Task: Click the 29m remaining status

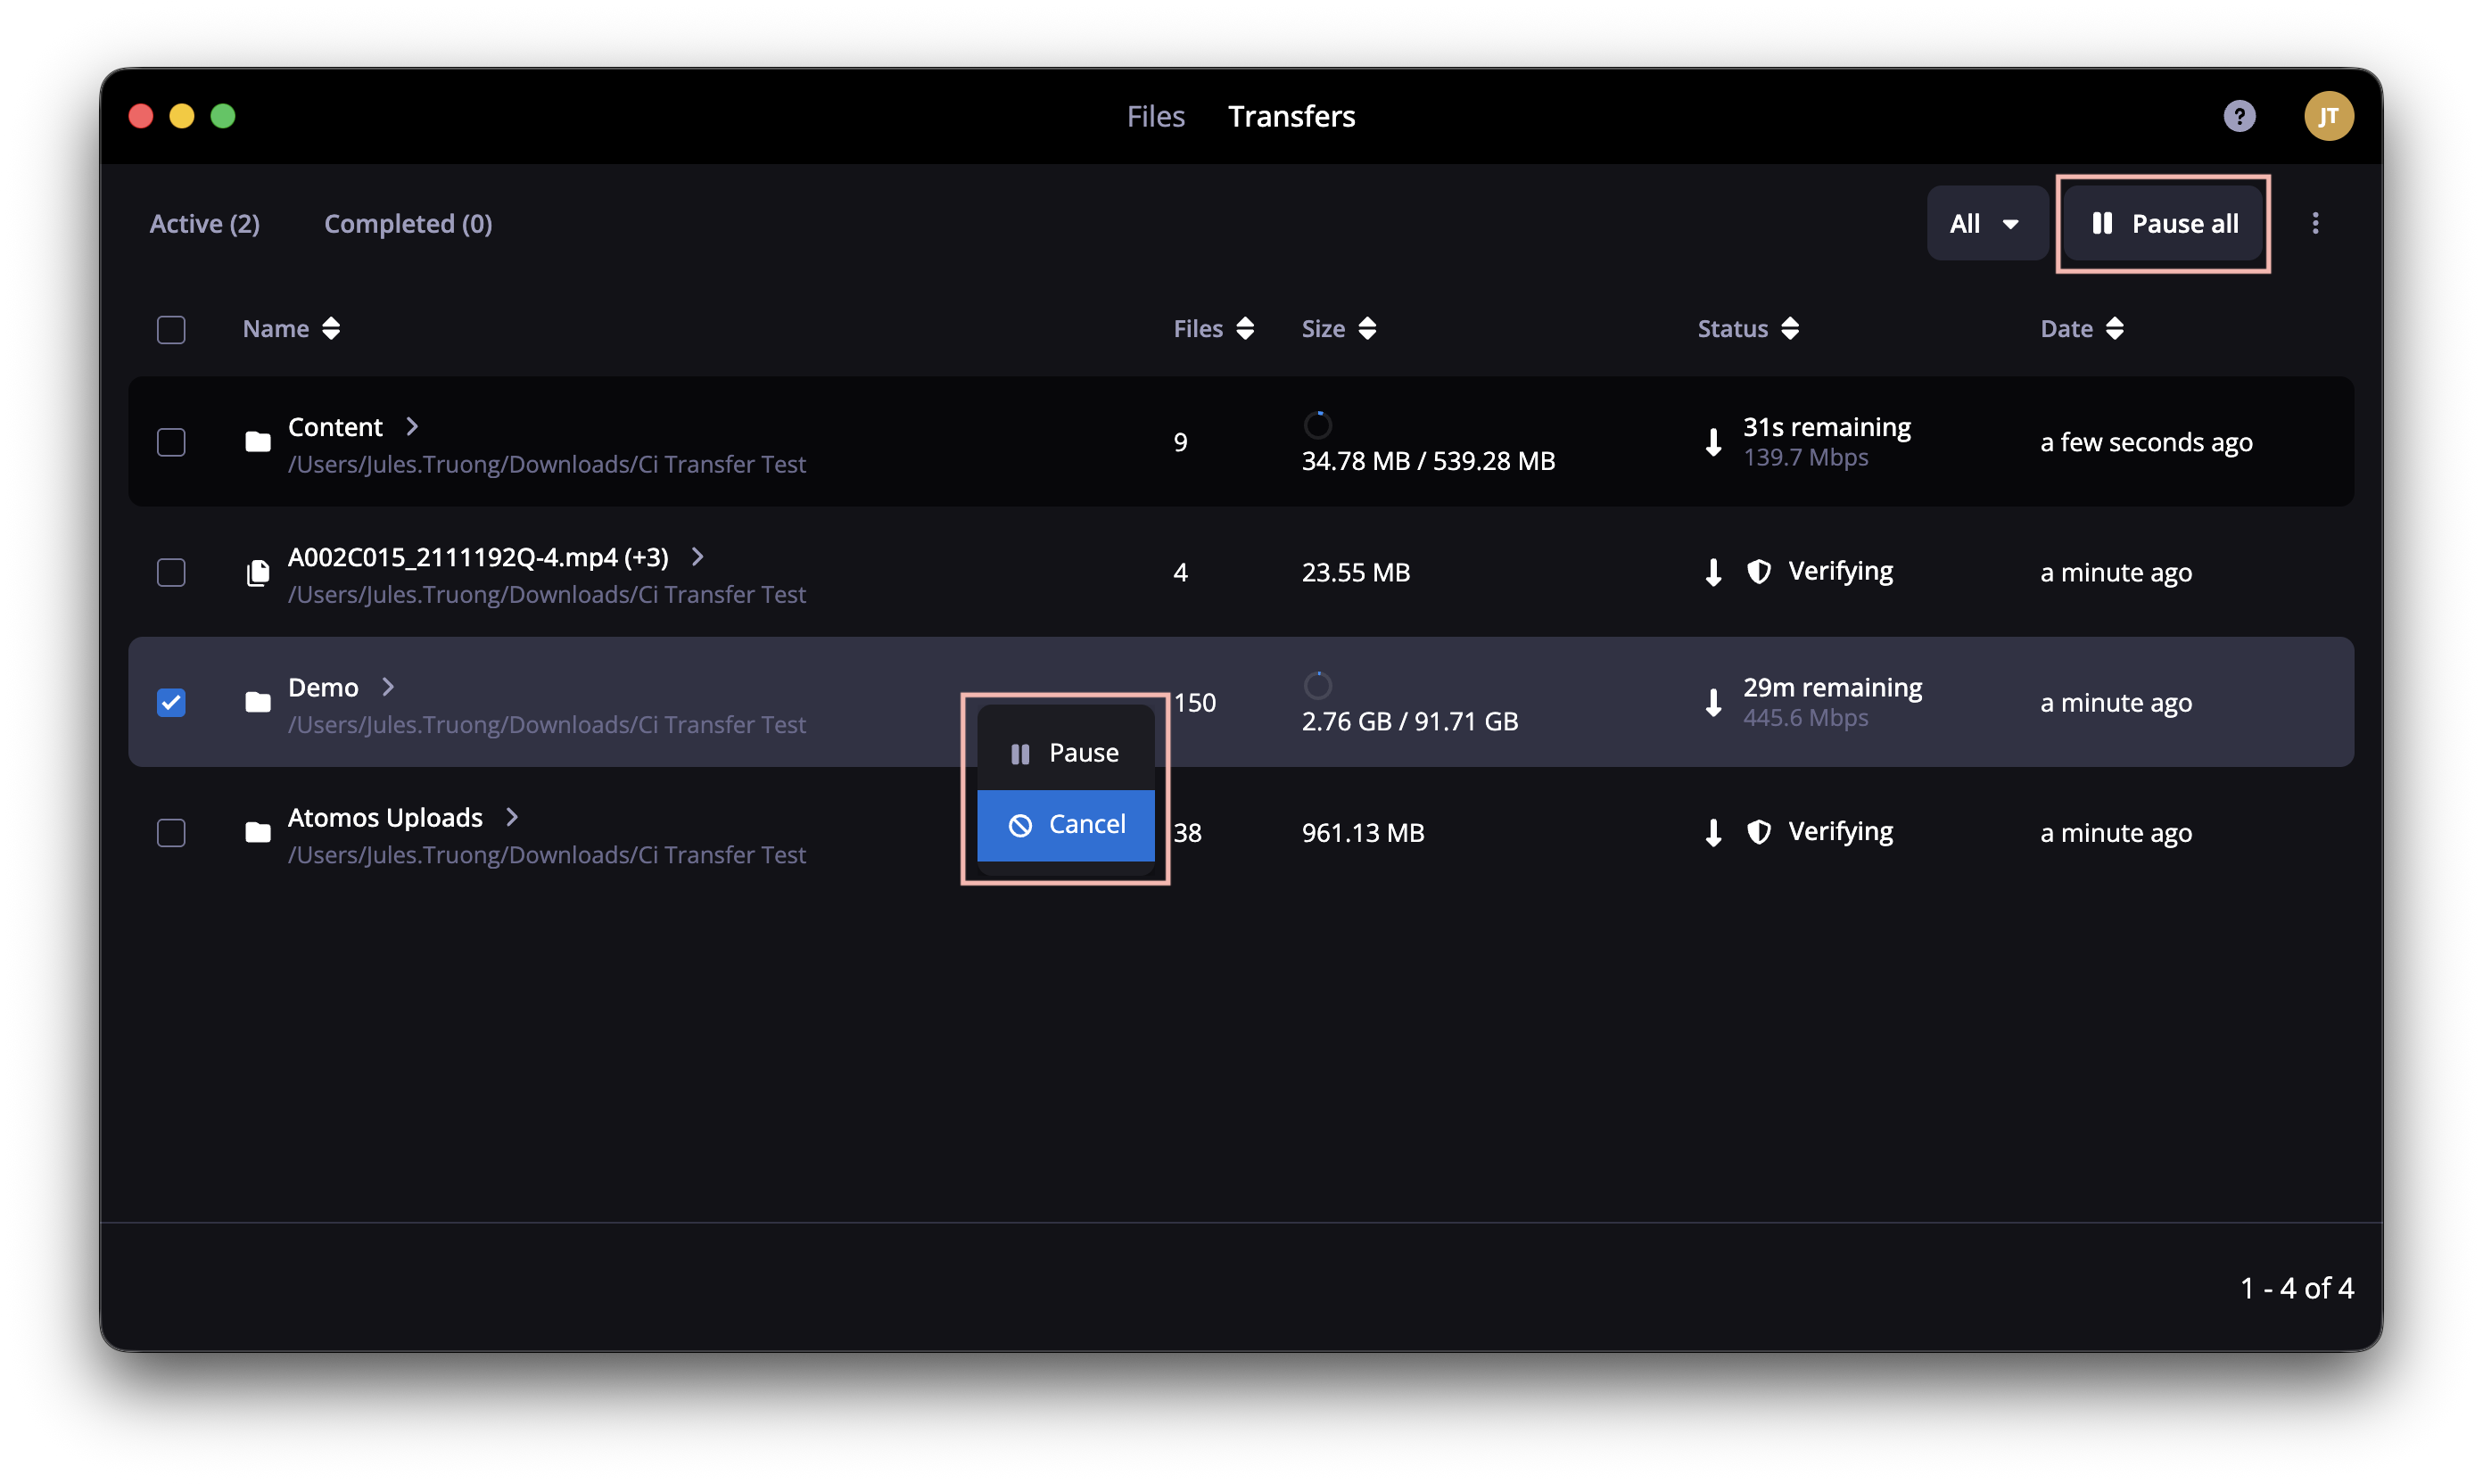Action: (x=1832, y=687)
